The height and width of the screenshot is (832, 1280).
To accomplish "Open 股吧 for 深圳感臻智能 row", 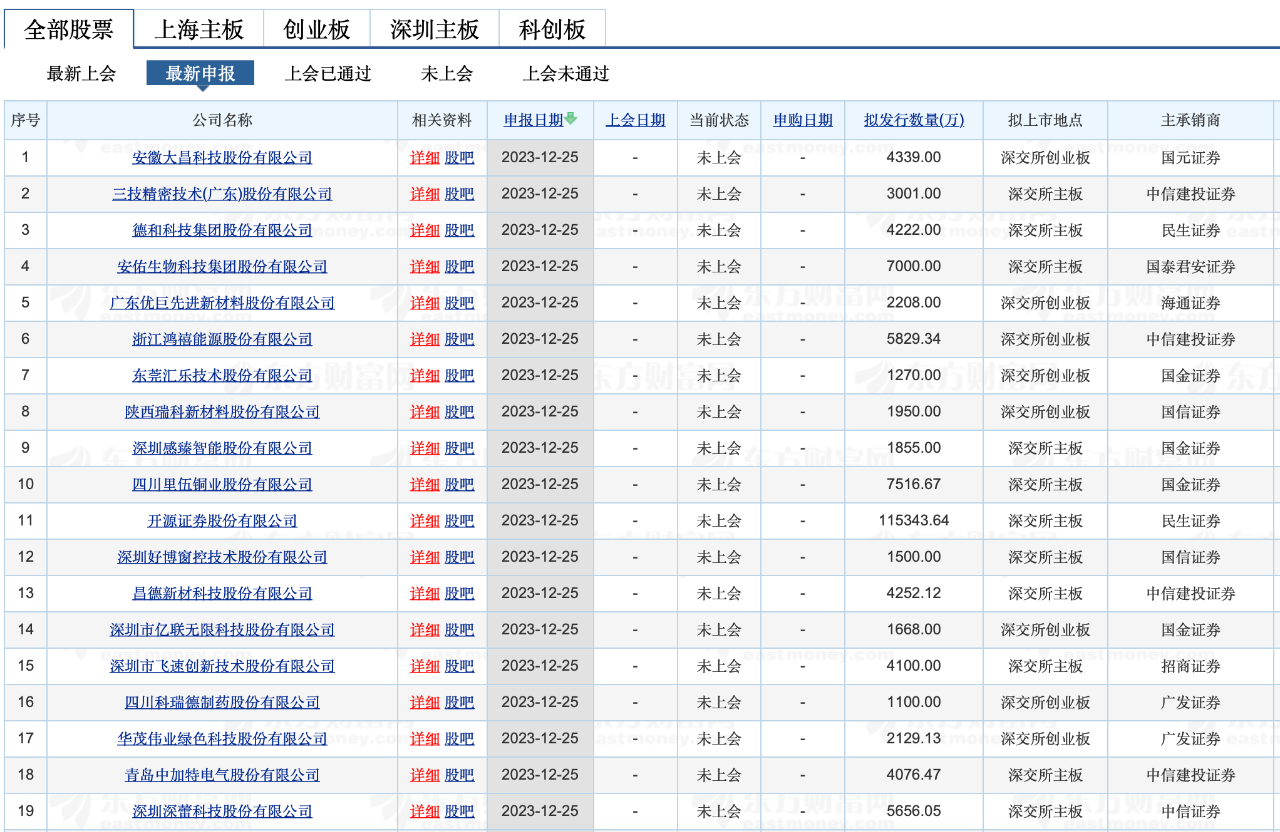I will 460,448.
